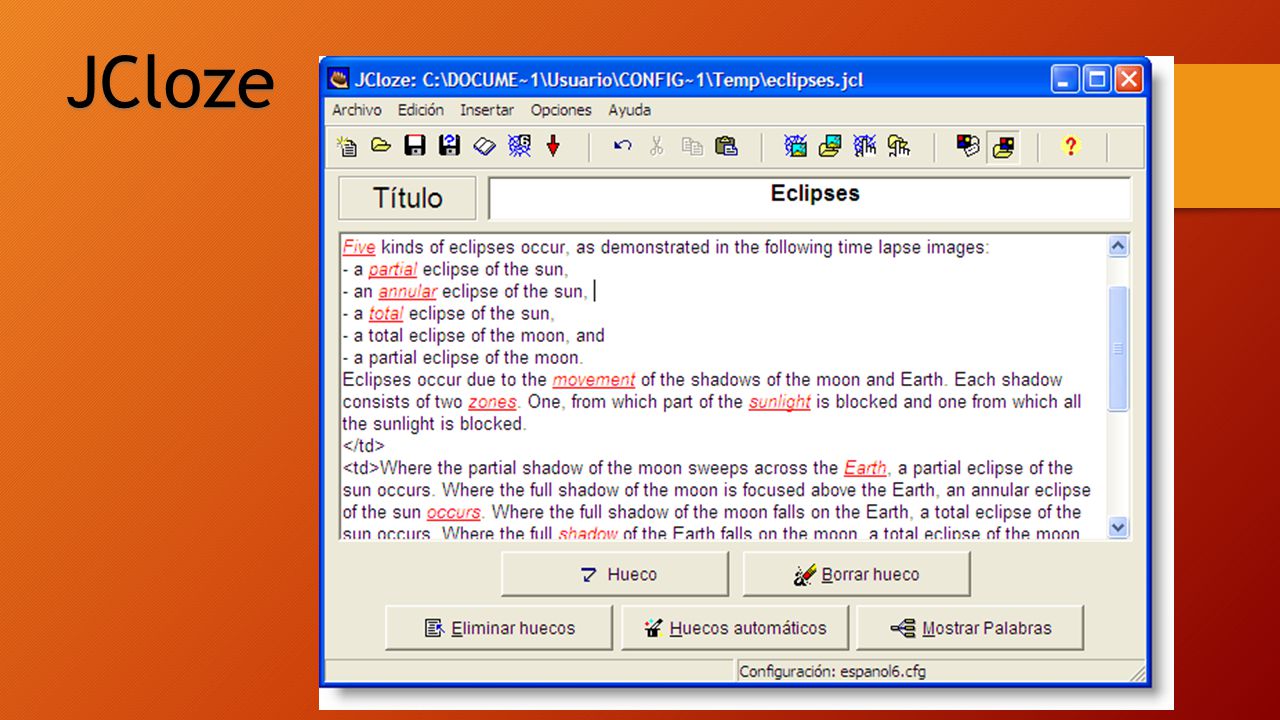Viewport: 1280px width, 720px height.
Task: Click the scroll down arrow of the text area
Action: (x=1119, y=527)
